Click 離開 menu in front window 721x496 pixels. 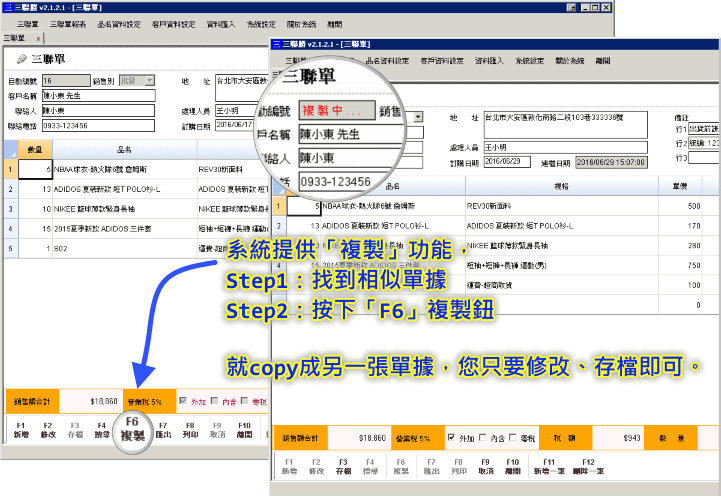tap(603, 61)
